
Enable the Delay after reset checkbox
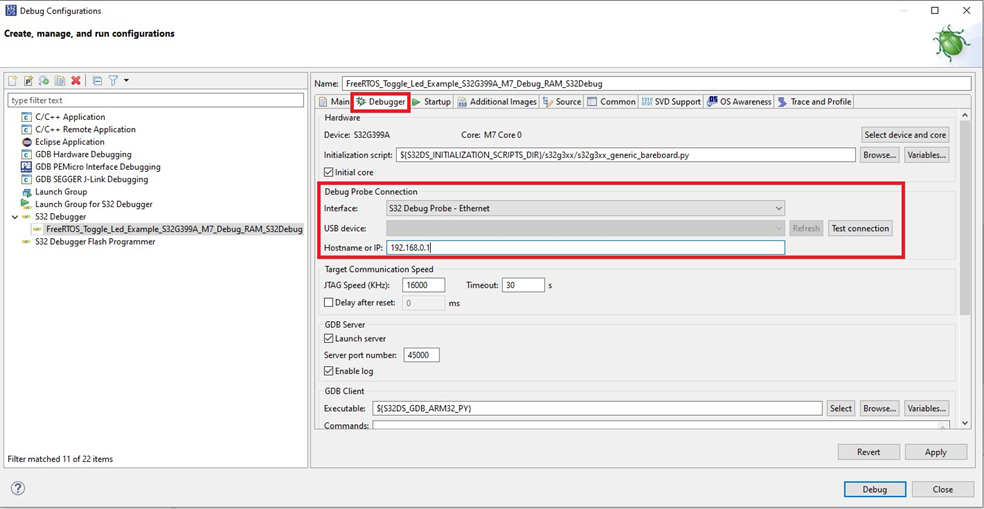(x=328, y=303)
